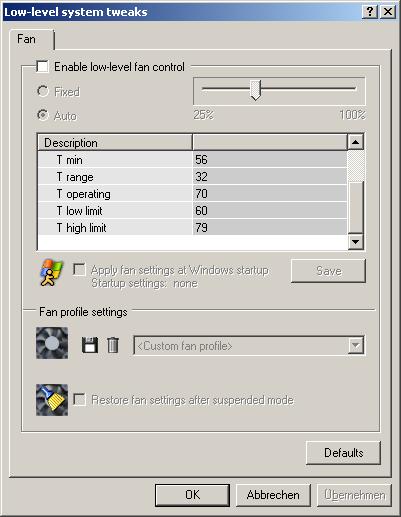
Task: Click the Abbrechen button
Action: pos(273,495)
